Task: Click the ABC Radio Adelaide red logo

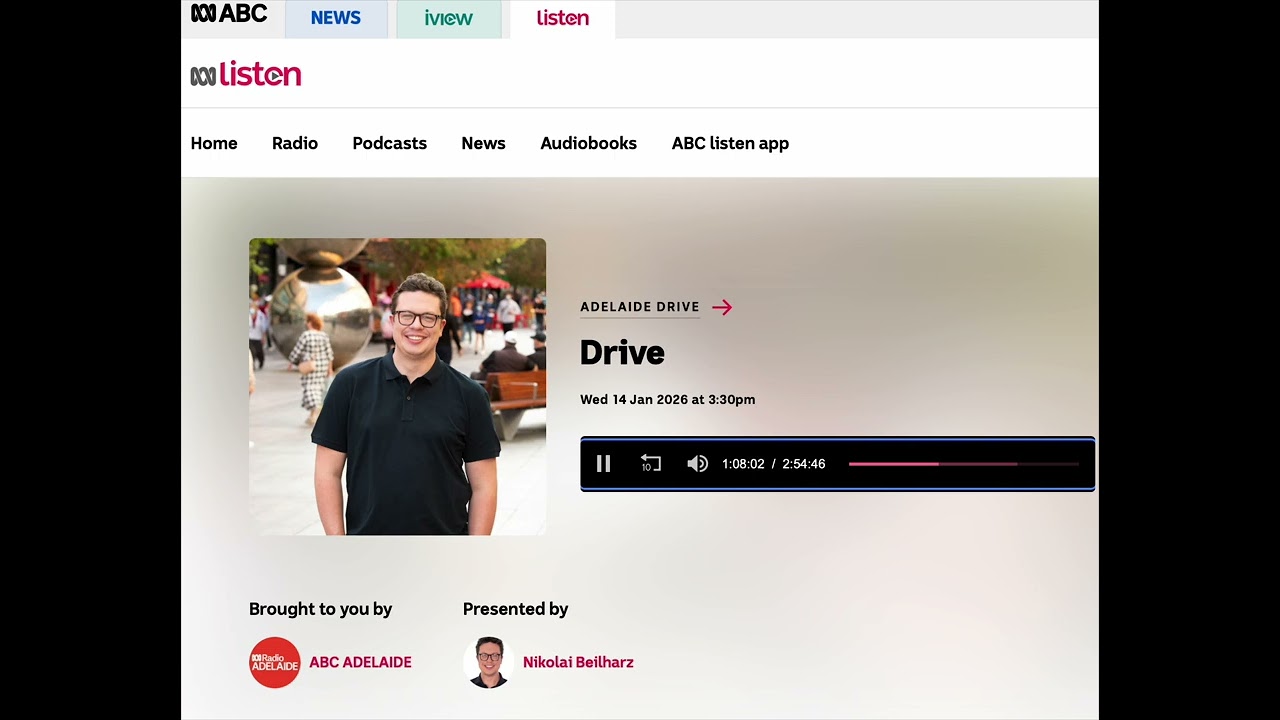Action: point(274,662)
